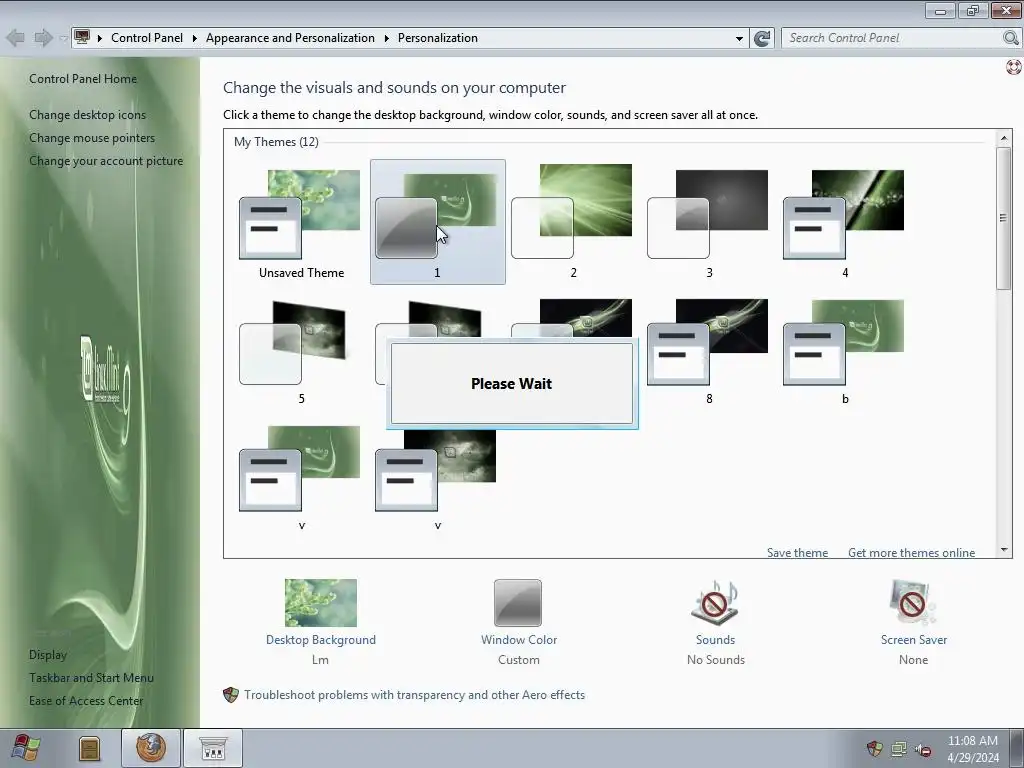Click the search magnifier icon

tap(1010, 38)
